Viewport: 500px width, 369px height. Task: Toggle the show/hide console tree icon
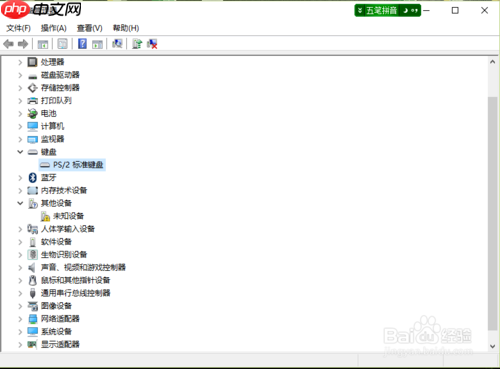tap(43, 44)
